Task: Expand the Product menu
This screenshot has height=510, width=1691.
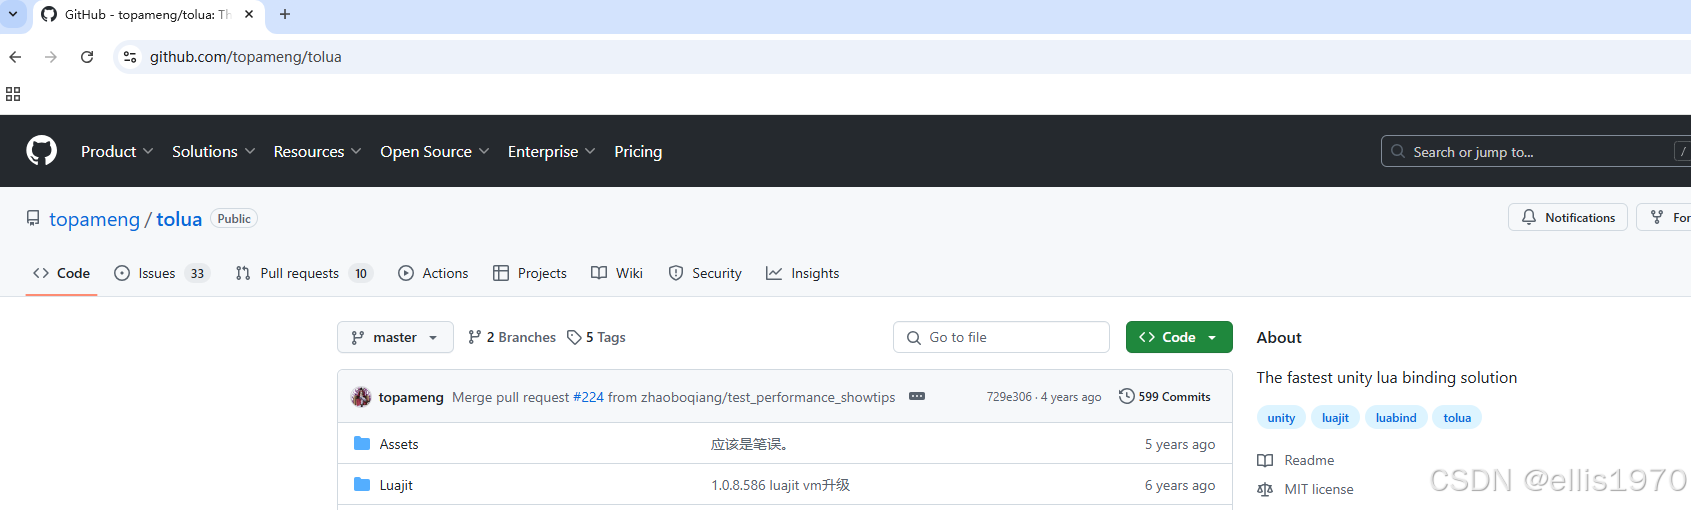Action: pos(117,151)
